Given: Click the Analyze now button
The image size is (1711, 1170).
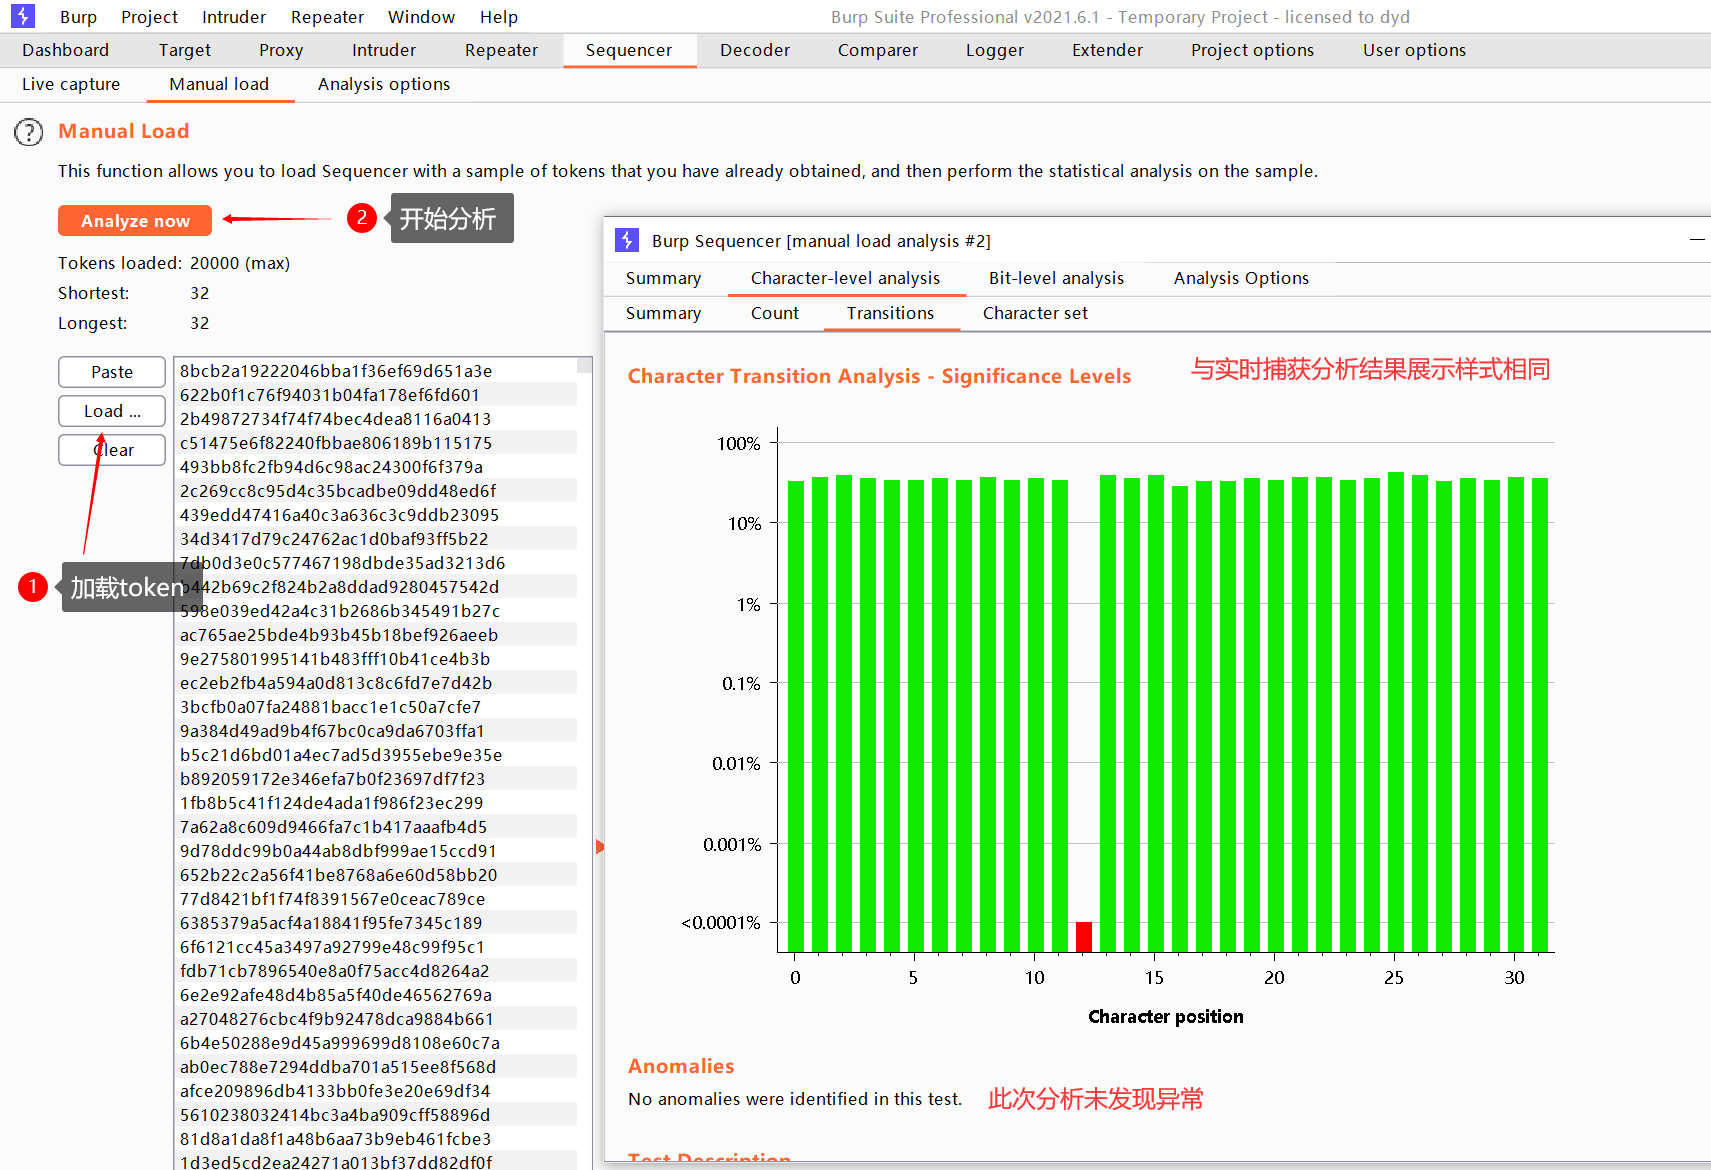Looking at the screenshot, I should point(135,221).
